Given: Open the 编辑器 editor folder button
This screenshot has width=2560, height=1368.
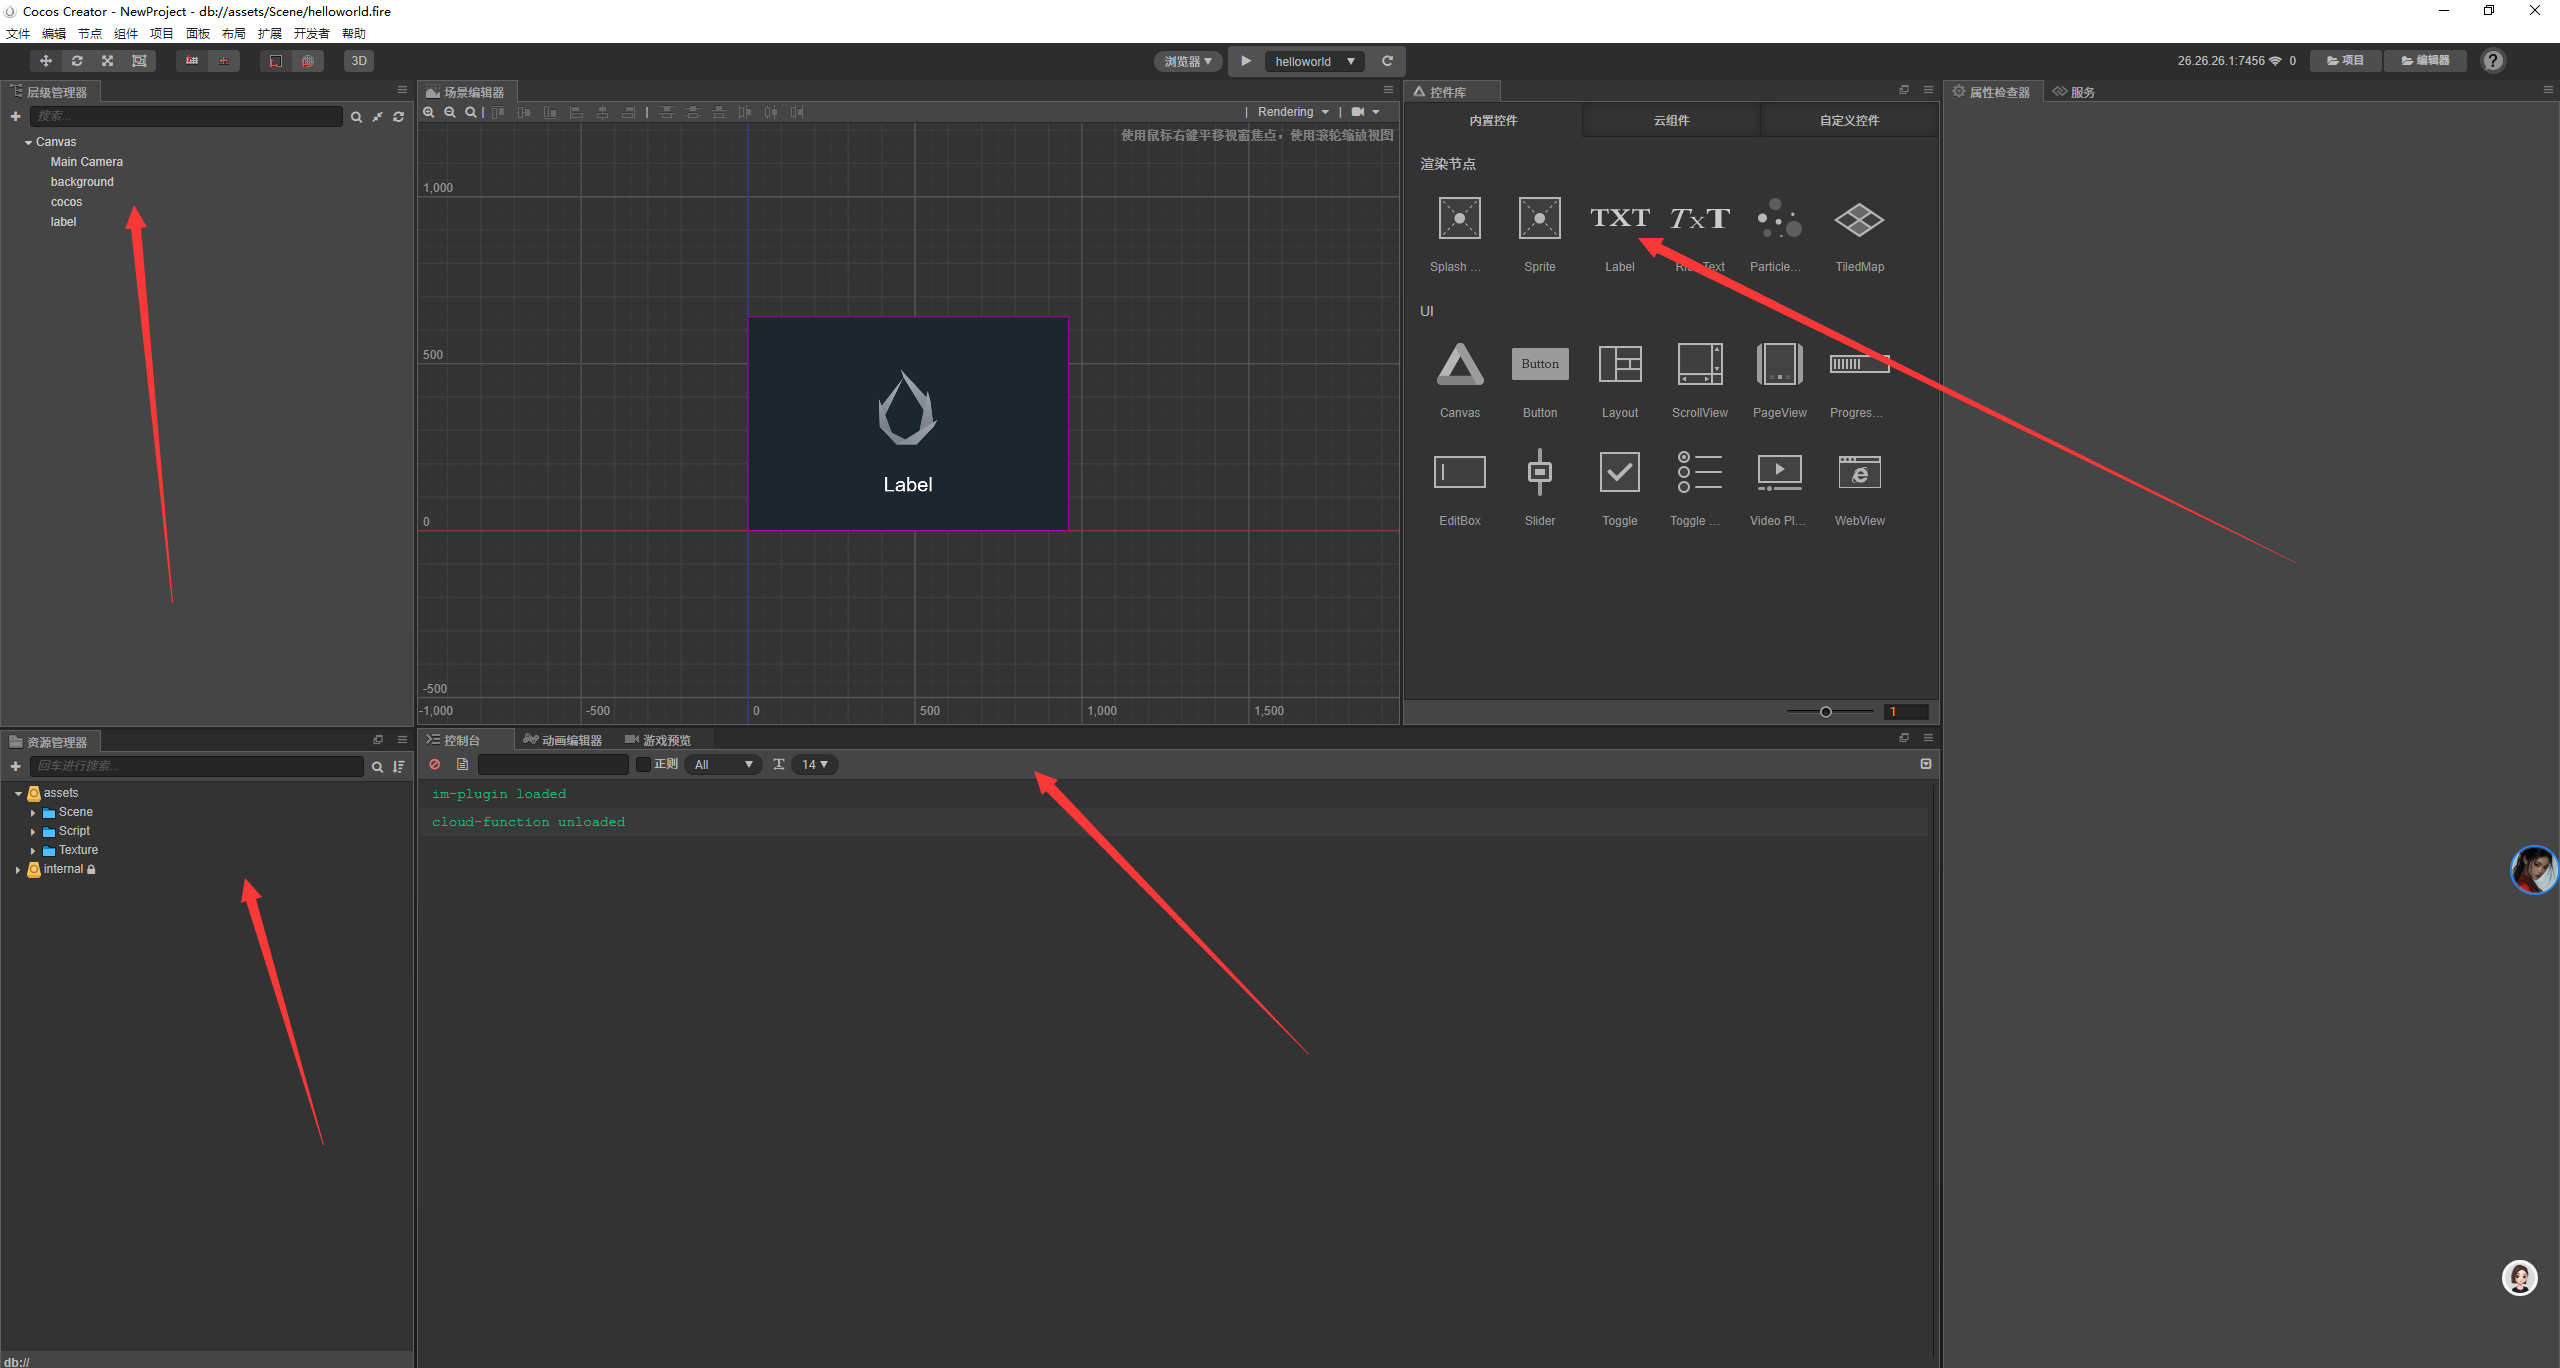Looking at the screenshot, I should coord(2425,61).
